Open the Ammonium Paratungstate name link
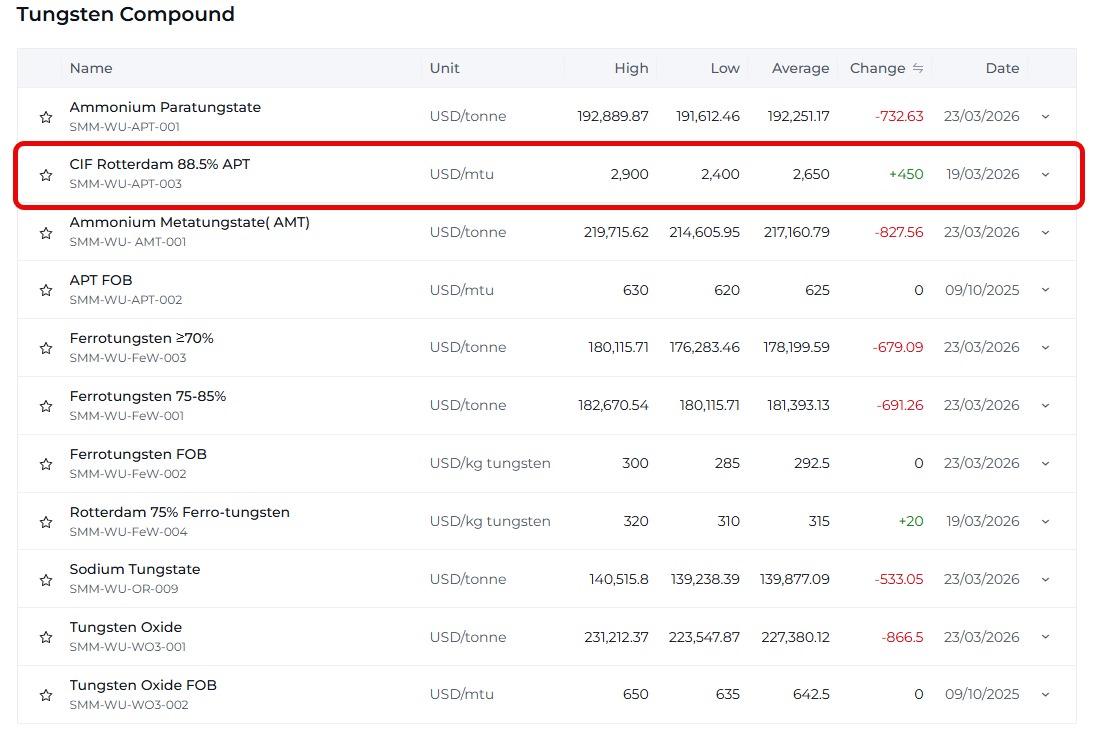Image resolution: width=1107 pixels, height=740 pixels. [165, 107]
